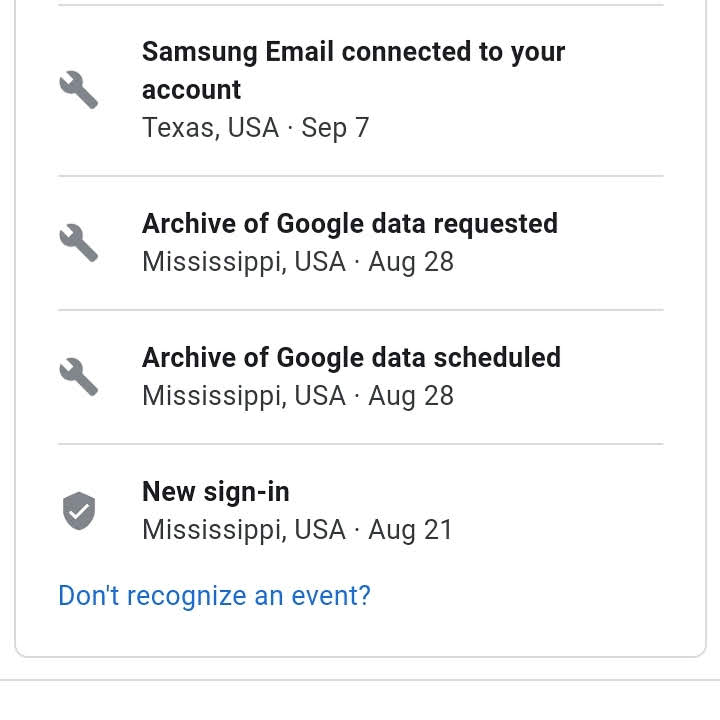Screen dimensions: 720x720
Task: Open the Don't recognize an event? link
Action: 214,596
